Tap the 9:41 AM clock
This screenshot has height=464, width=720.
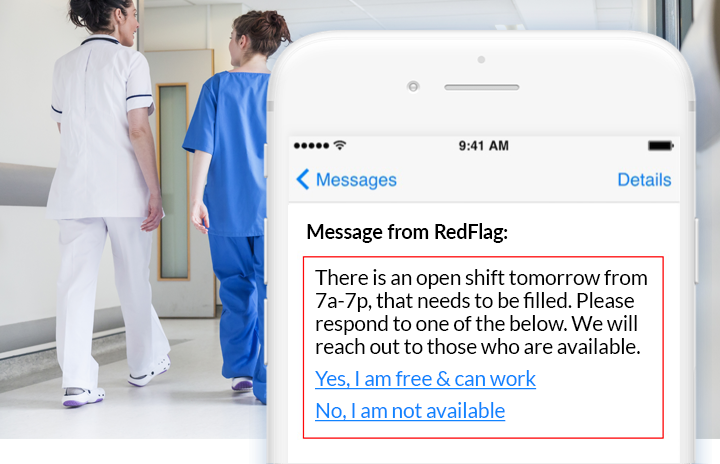point(484,146)
